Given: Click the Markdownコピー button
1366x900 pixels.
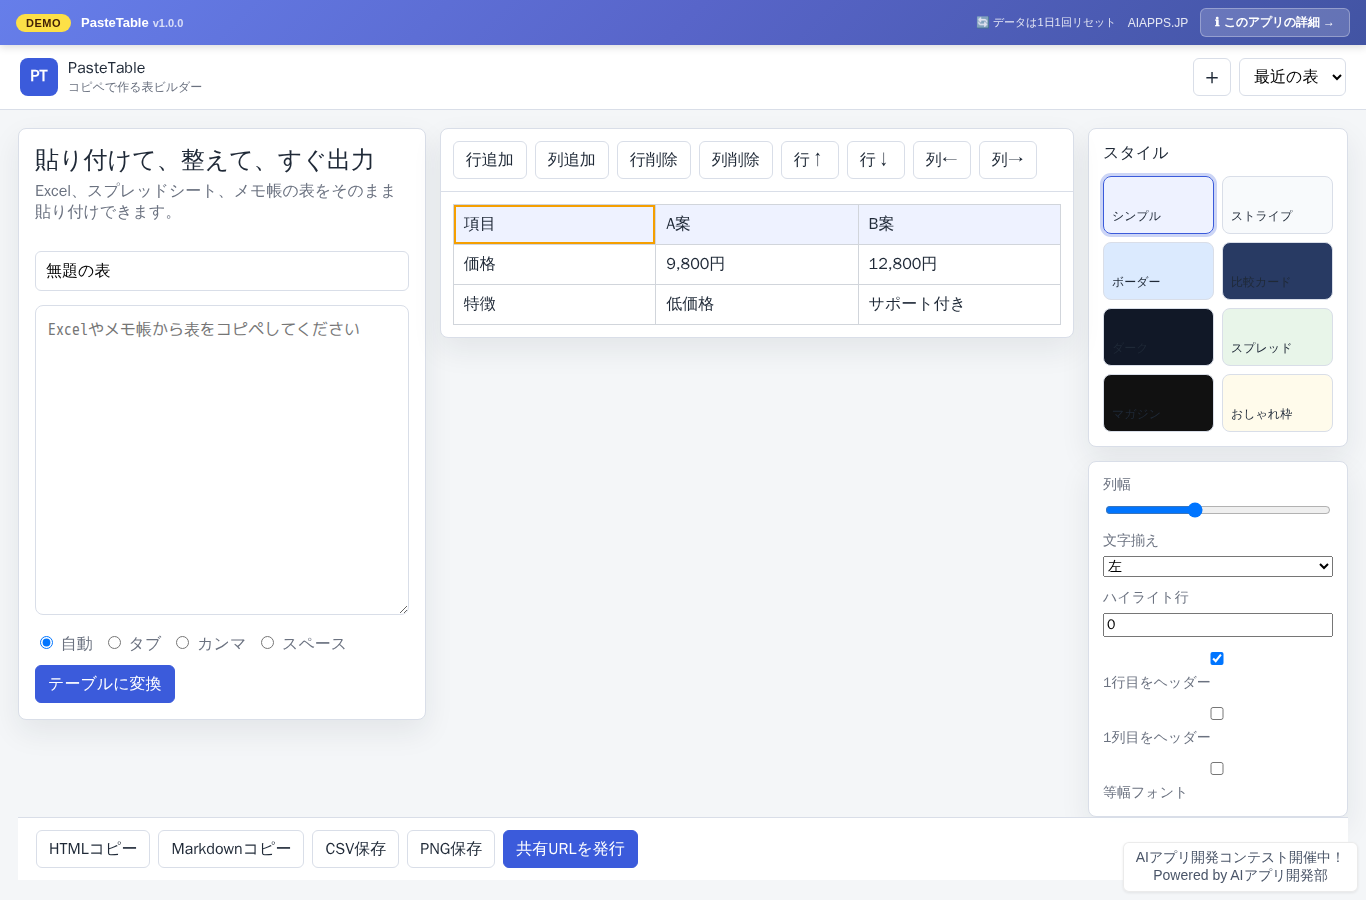Looking at the screenshot, I should [x=231, y=849].
